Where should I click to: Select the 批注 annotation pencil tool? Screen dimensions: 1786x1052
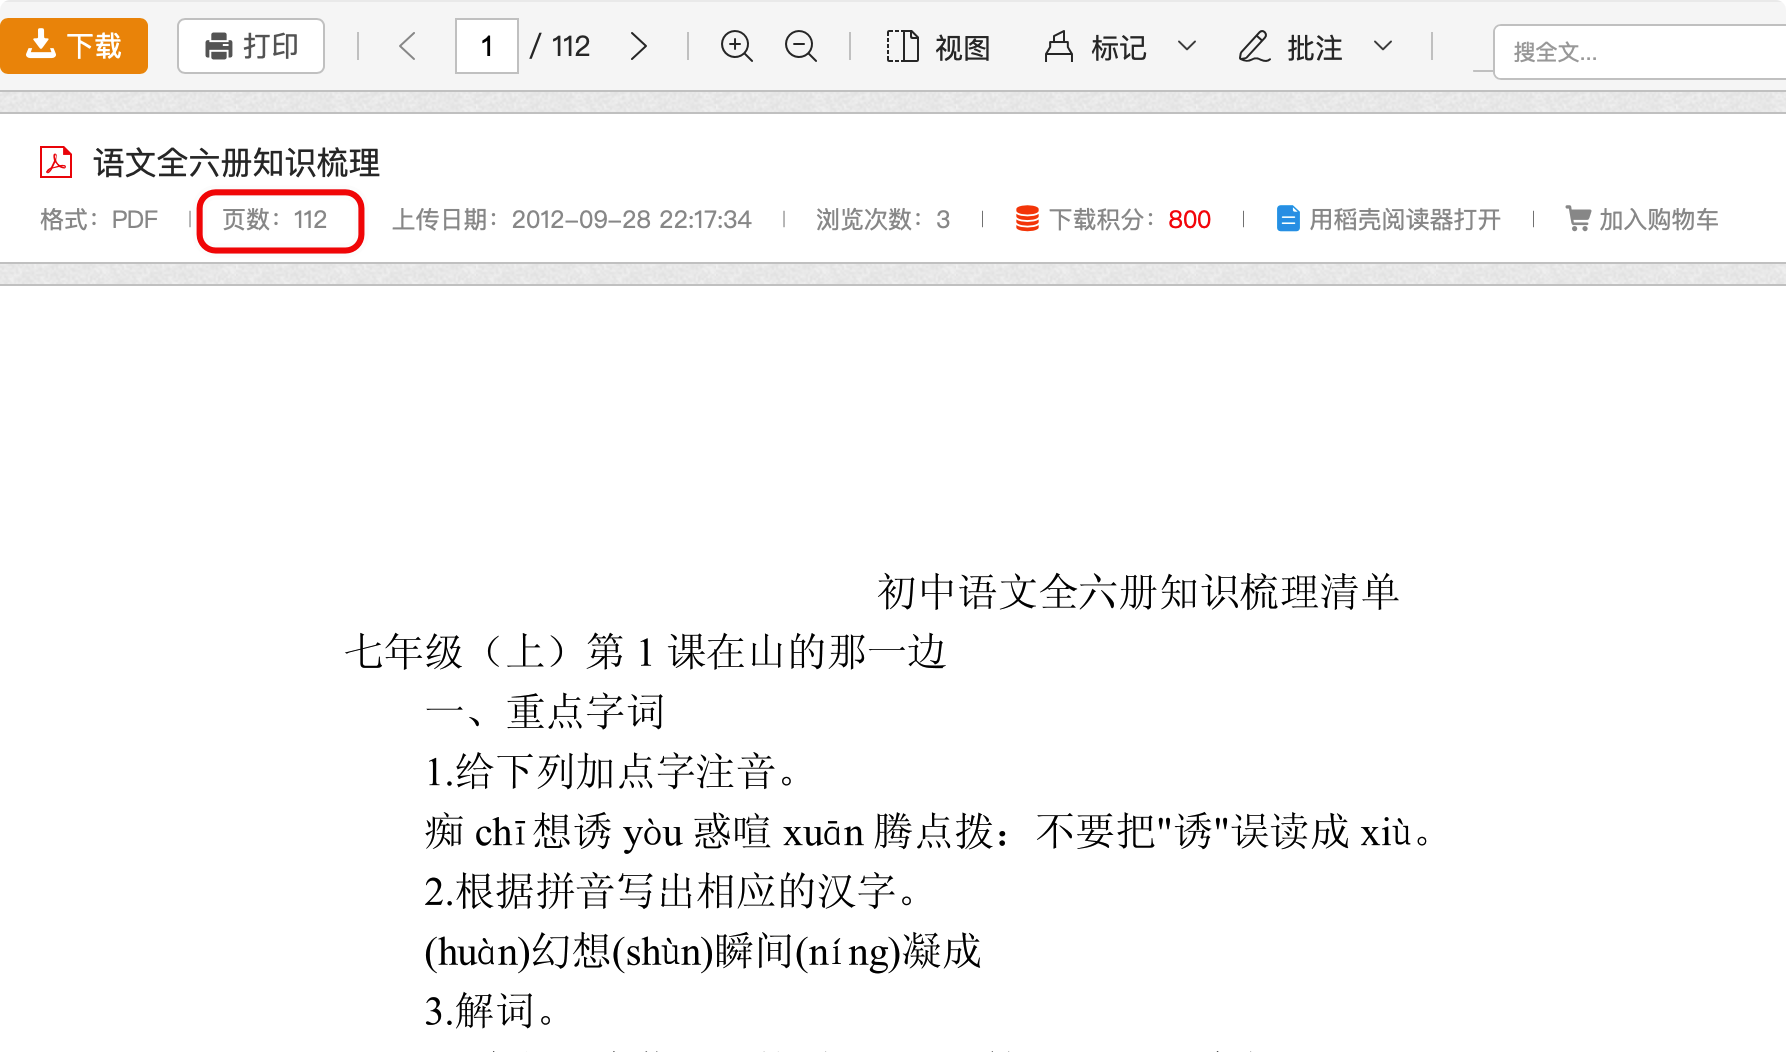[1291, 47]
